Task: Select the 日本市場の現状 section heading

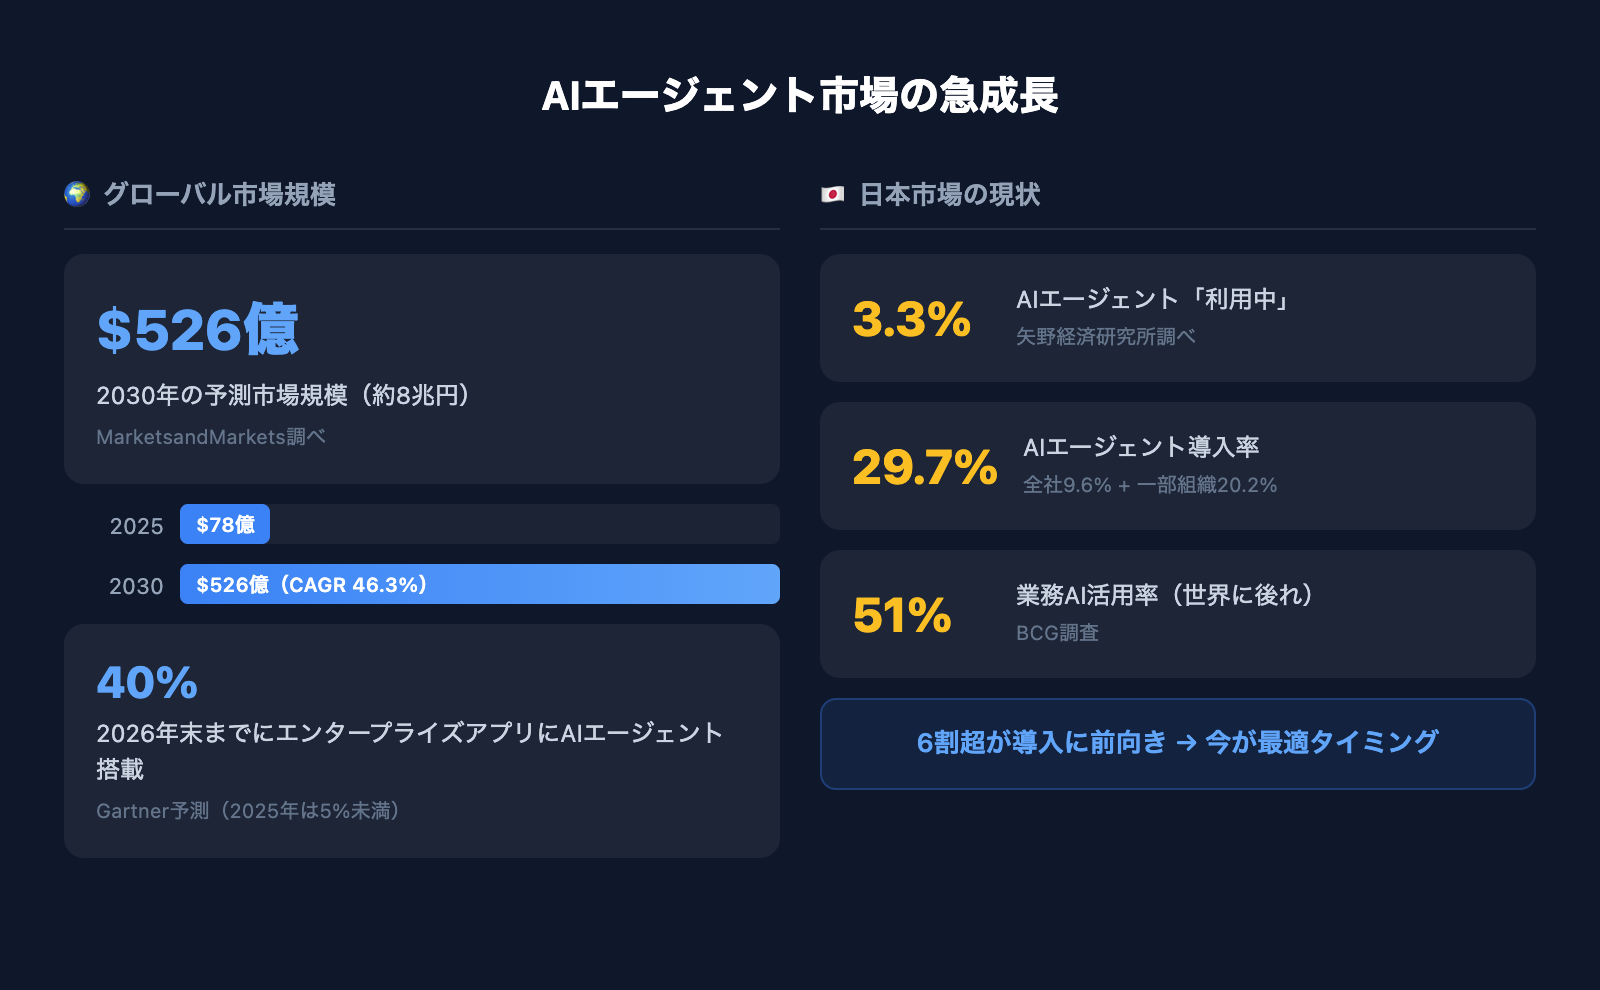Action: 950,194
